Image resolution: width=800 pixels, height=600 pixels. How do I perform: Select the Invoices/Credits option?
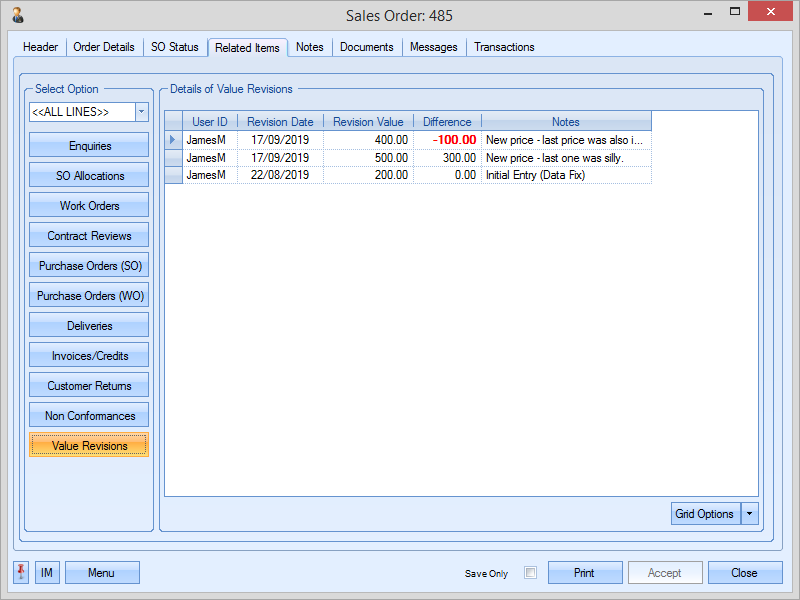click(89, 356)
